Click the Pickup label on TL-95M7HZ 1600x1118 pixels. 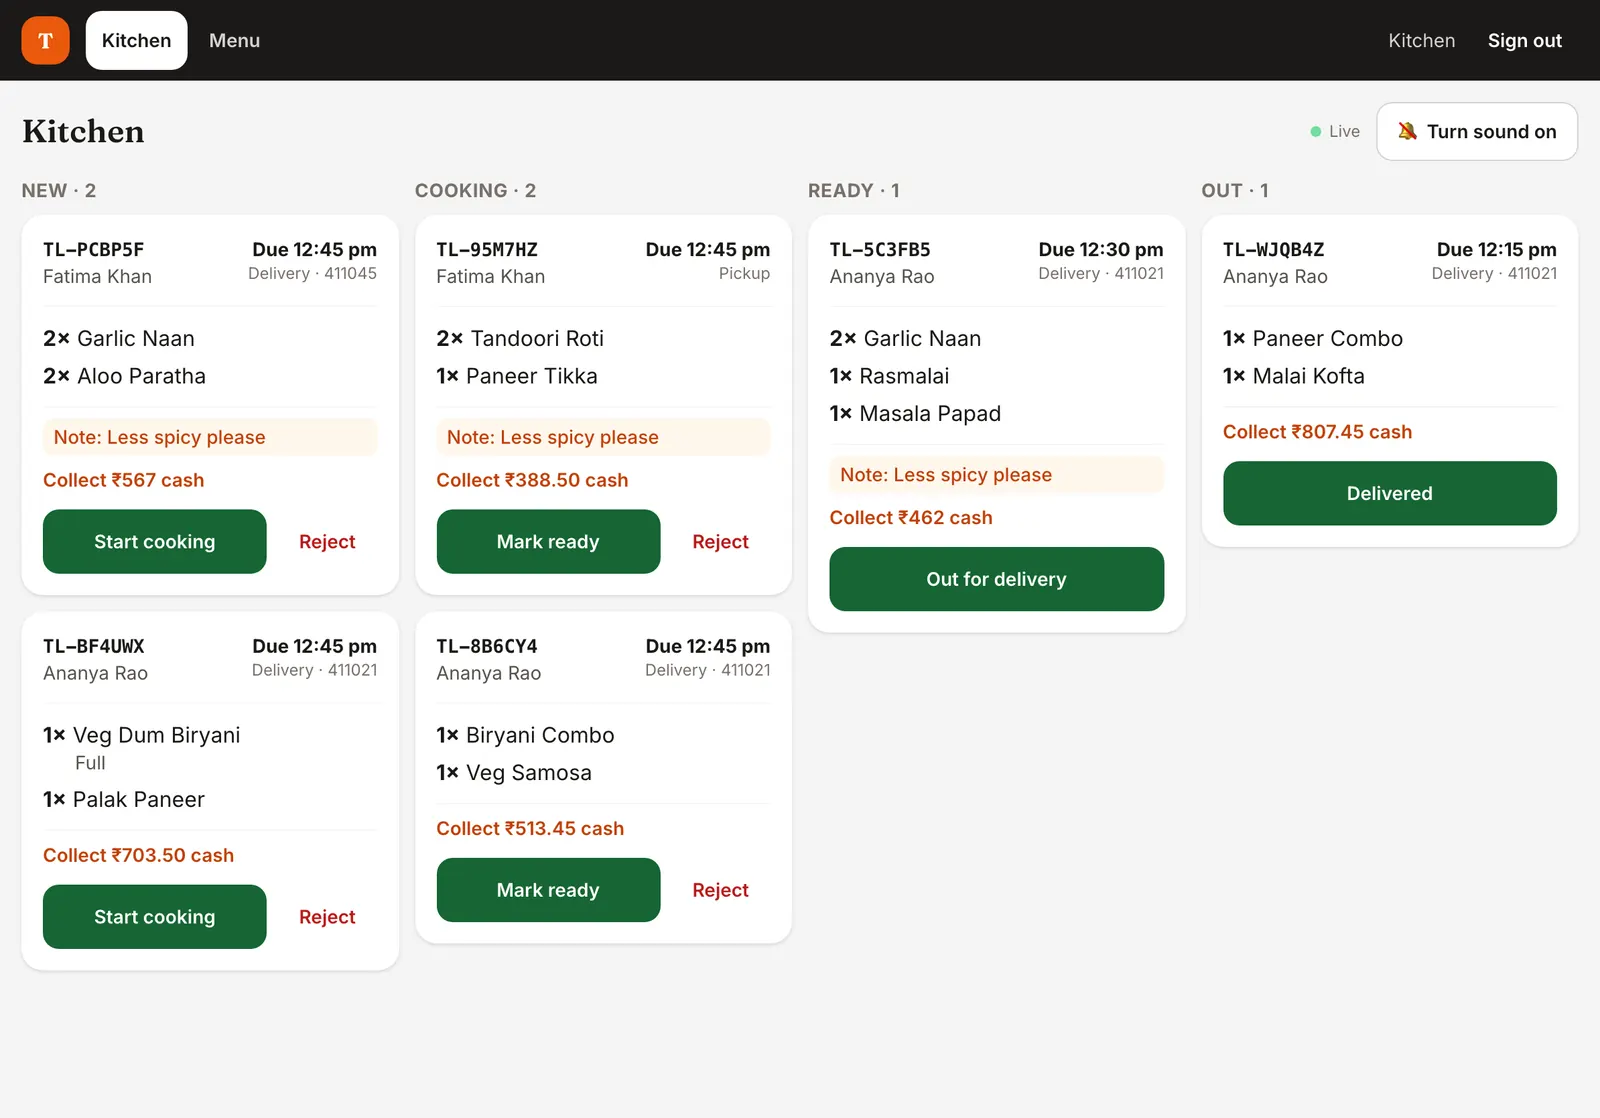tap(744, 273)
